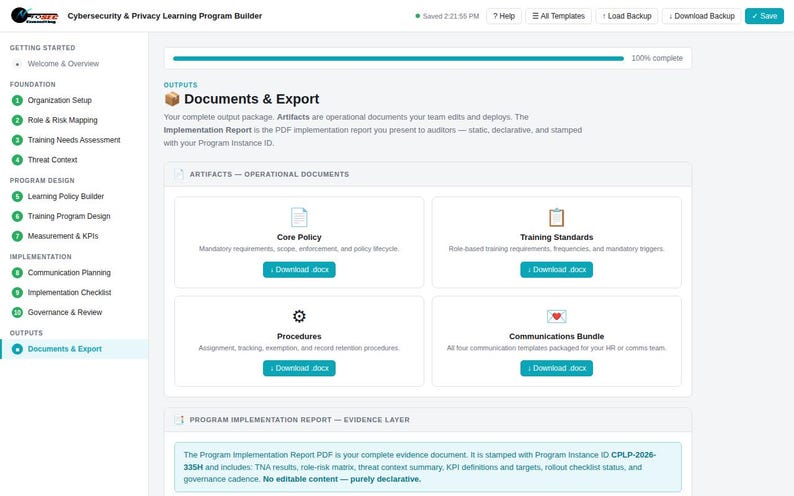This screenshot has width=794, height=496.
Task: Select Documents & Export in the sidebar
Action: 74,349
